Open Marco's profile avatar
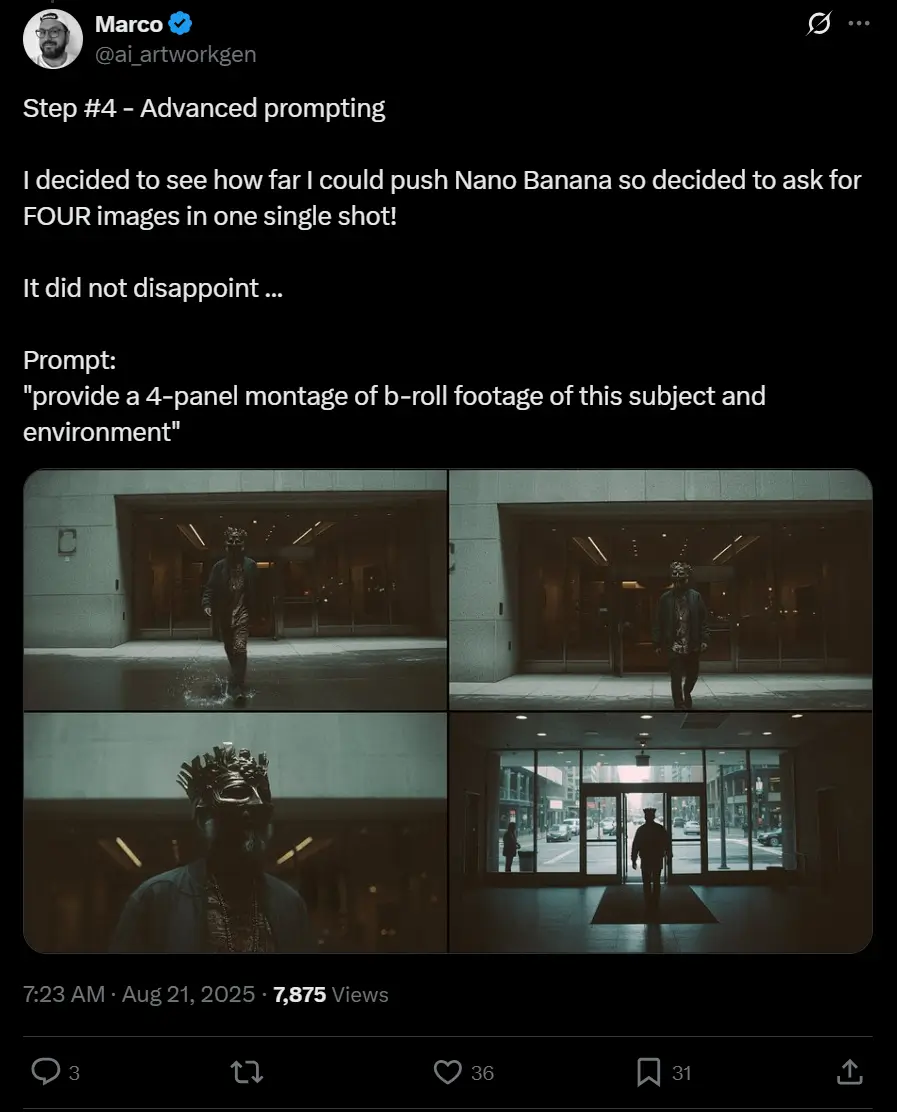The width and height of the screenshot is (897, 1112). [x=53, y=39]
